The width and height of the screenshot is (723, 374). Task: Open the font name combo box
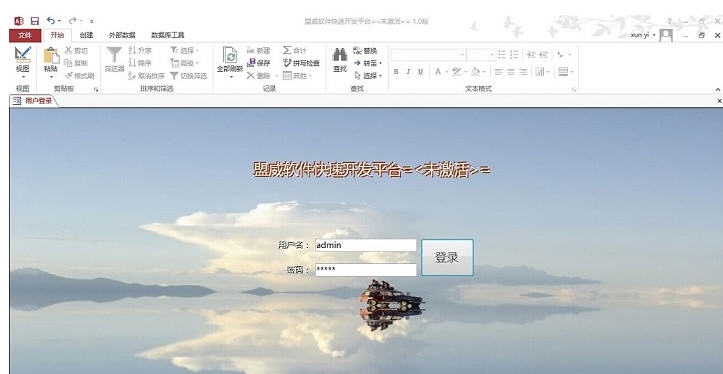(x=428, y=55)
